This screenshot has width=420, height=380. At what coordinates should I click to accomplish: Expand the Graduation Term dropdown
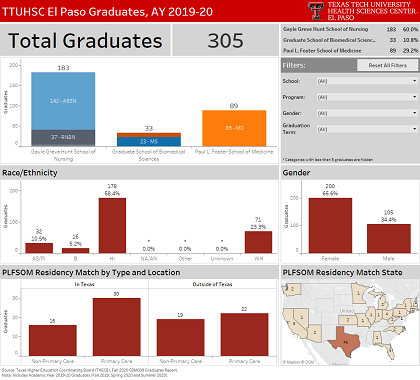click(367, 129)
